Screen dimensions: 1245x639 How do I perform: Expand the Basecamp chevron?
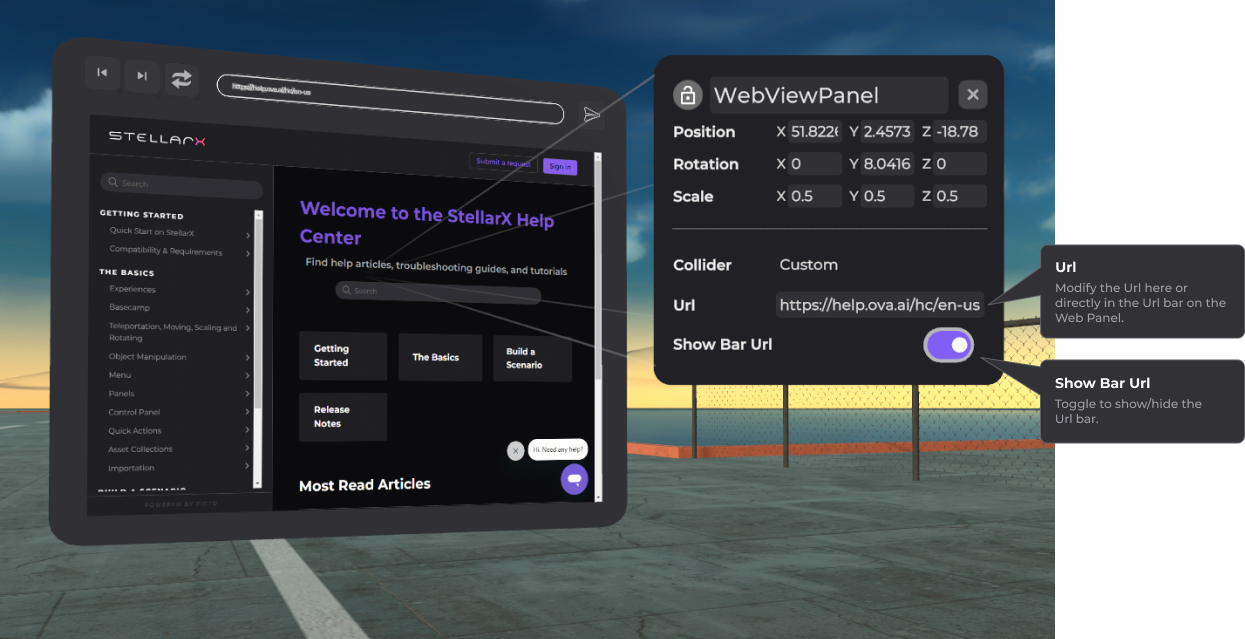tap(247, 310)
